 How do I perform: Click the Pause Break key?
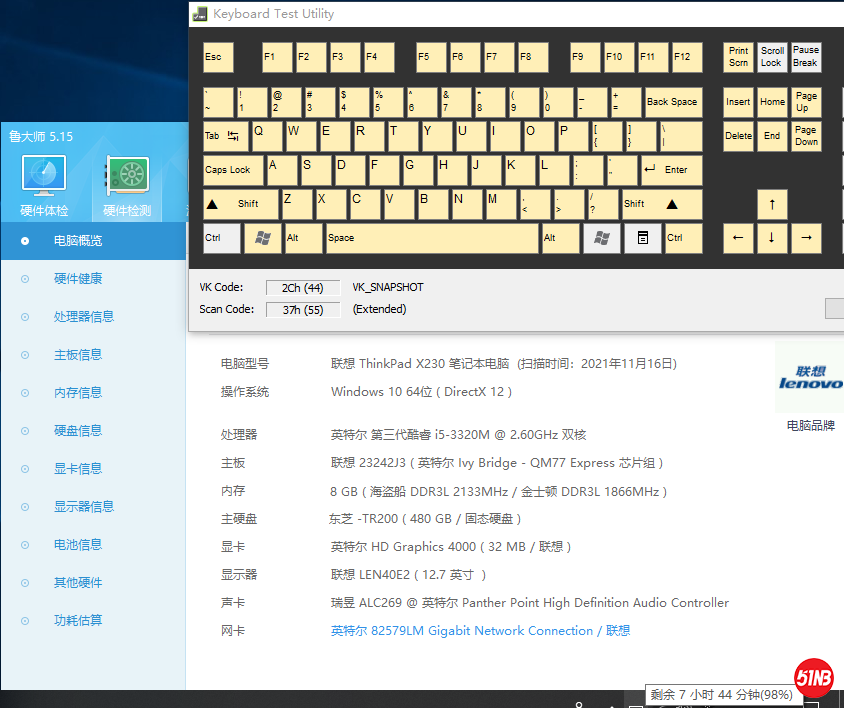(x=806, y=57)
